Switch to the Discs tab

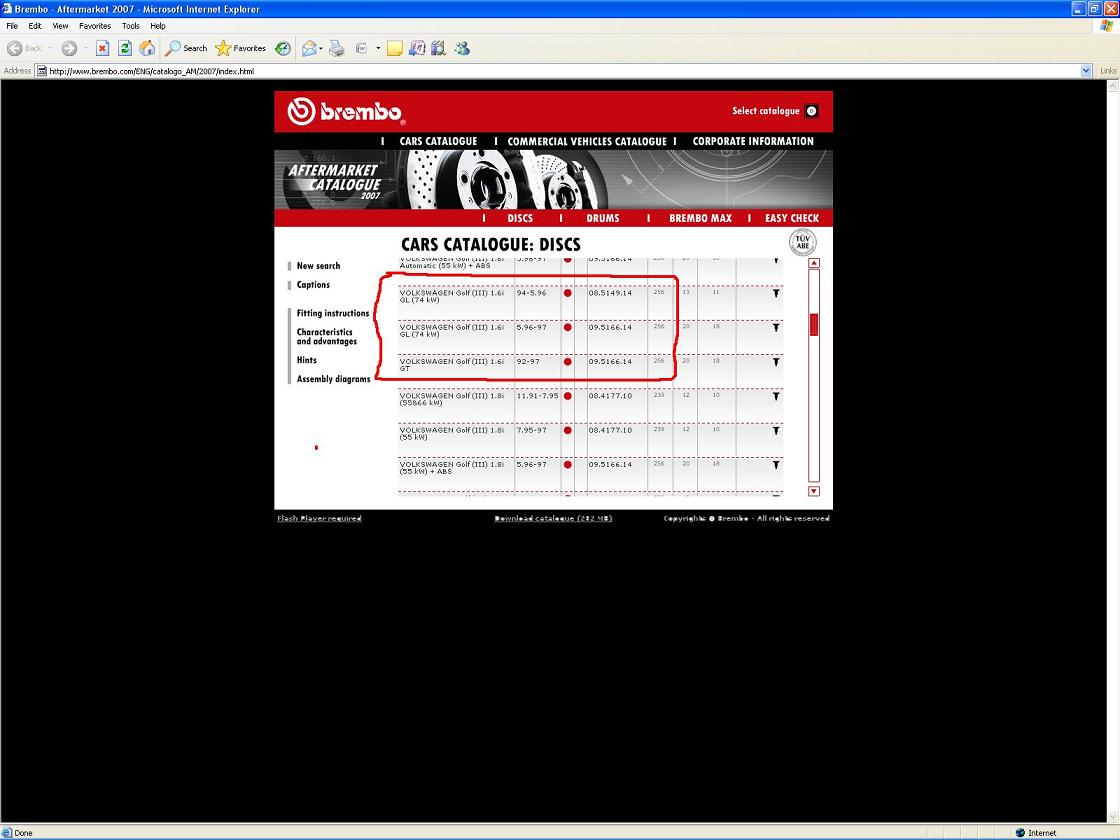coord(520,218)
